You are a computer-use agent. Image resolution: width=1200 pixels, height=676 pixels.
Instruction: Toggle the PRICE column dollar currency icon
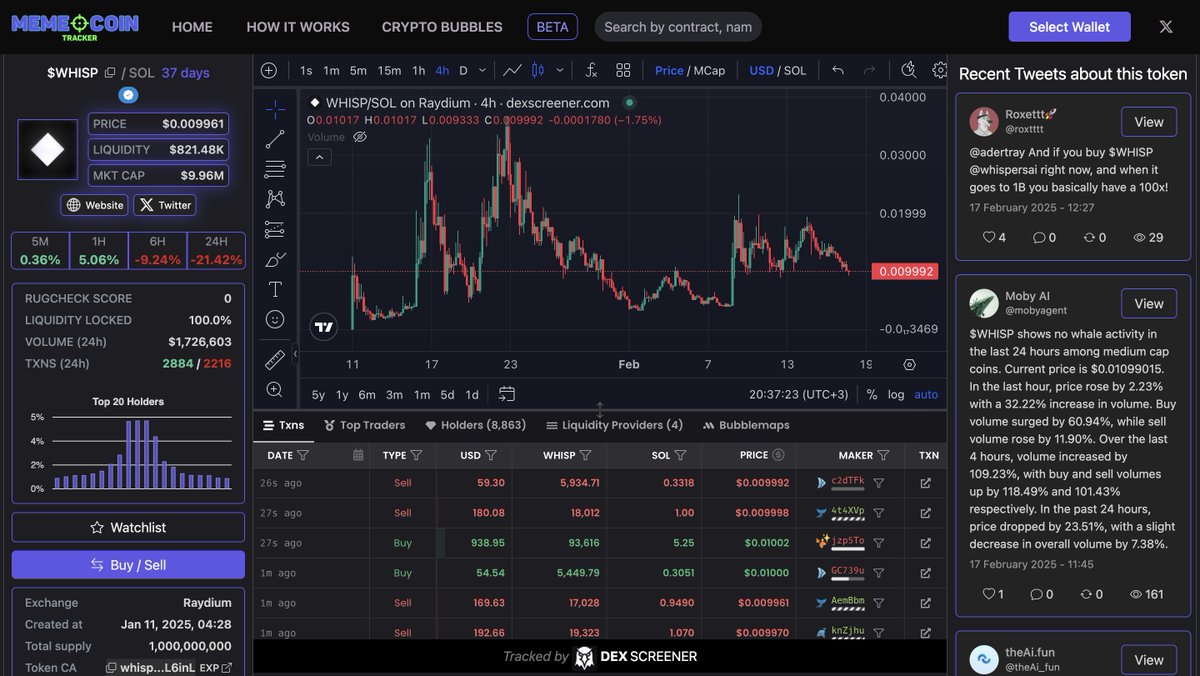(778, 455)
